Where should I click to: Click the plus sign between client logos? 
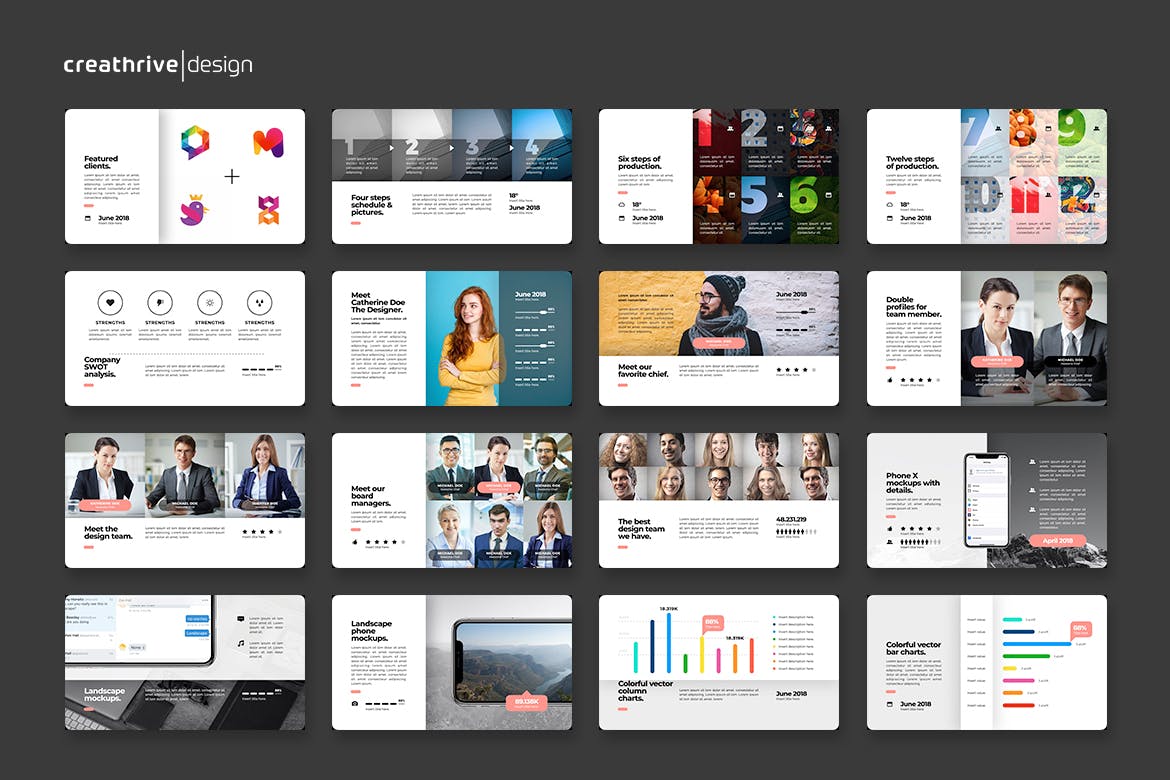pos(232,176)
